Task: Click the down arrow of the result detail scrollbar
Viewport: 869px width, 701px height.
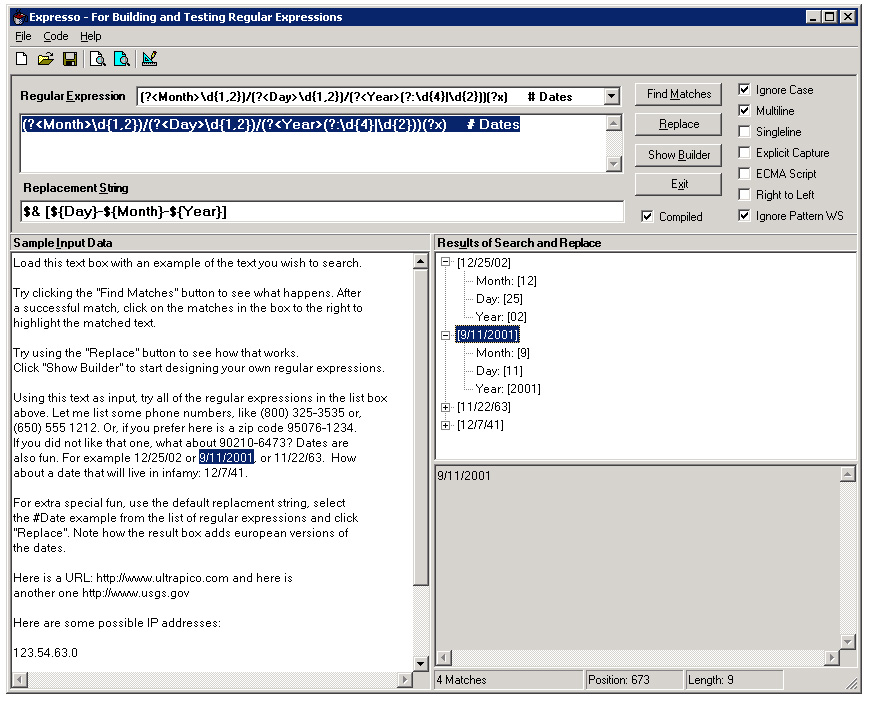Action: [x=848, y=642]
